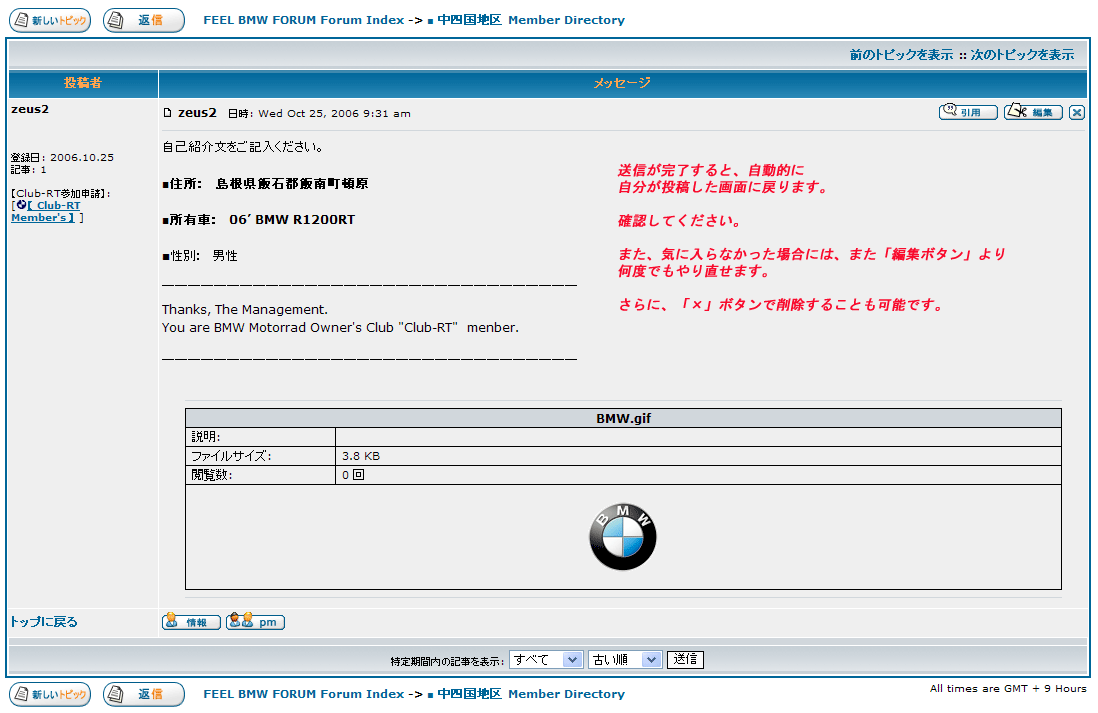Click the 自己紹介文をご記入ください。 line
This screenshot has height=713, width=1098.
[x=242, y=147]
